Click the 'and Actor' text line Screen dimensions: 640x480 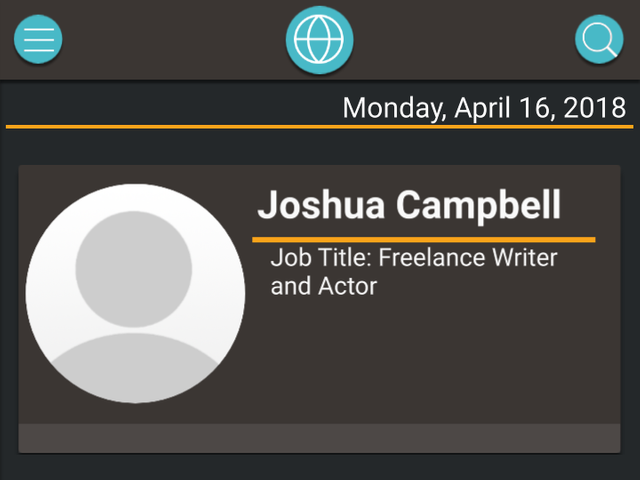pos(323,286)
